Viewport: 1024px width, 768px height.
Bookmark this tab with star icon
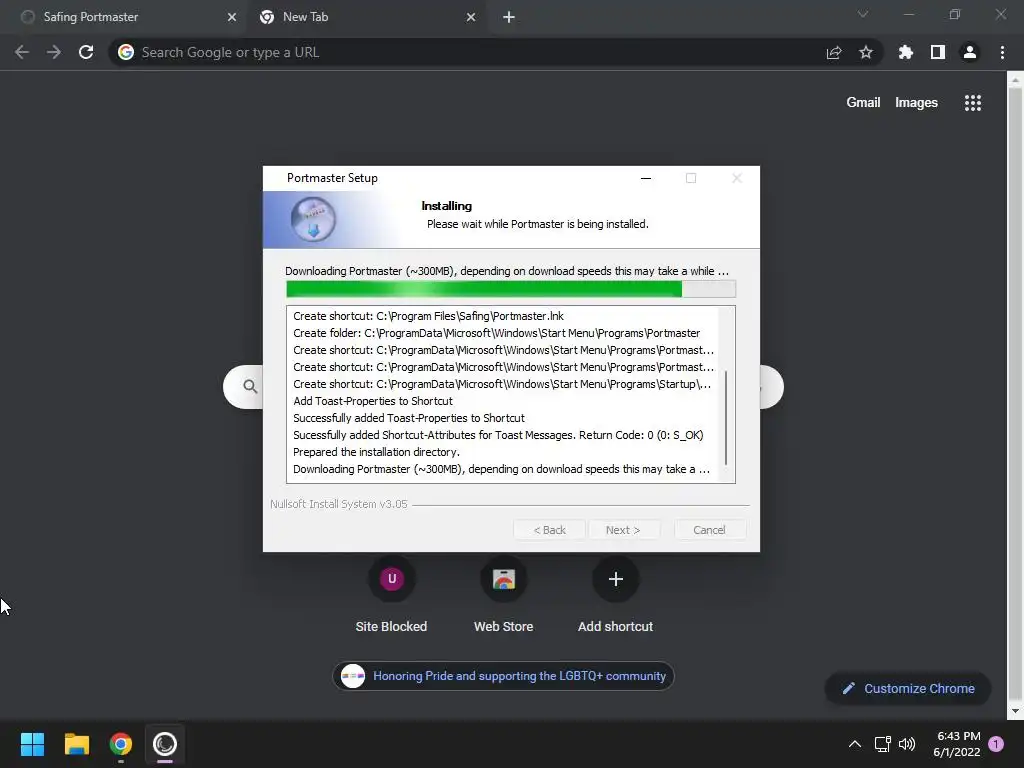point(866,52)
